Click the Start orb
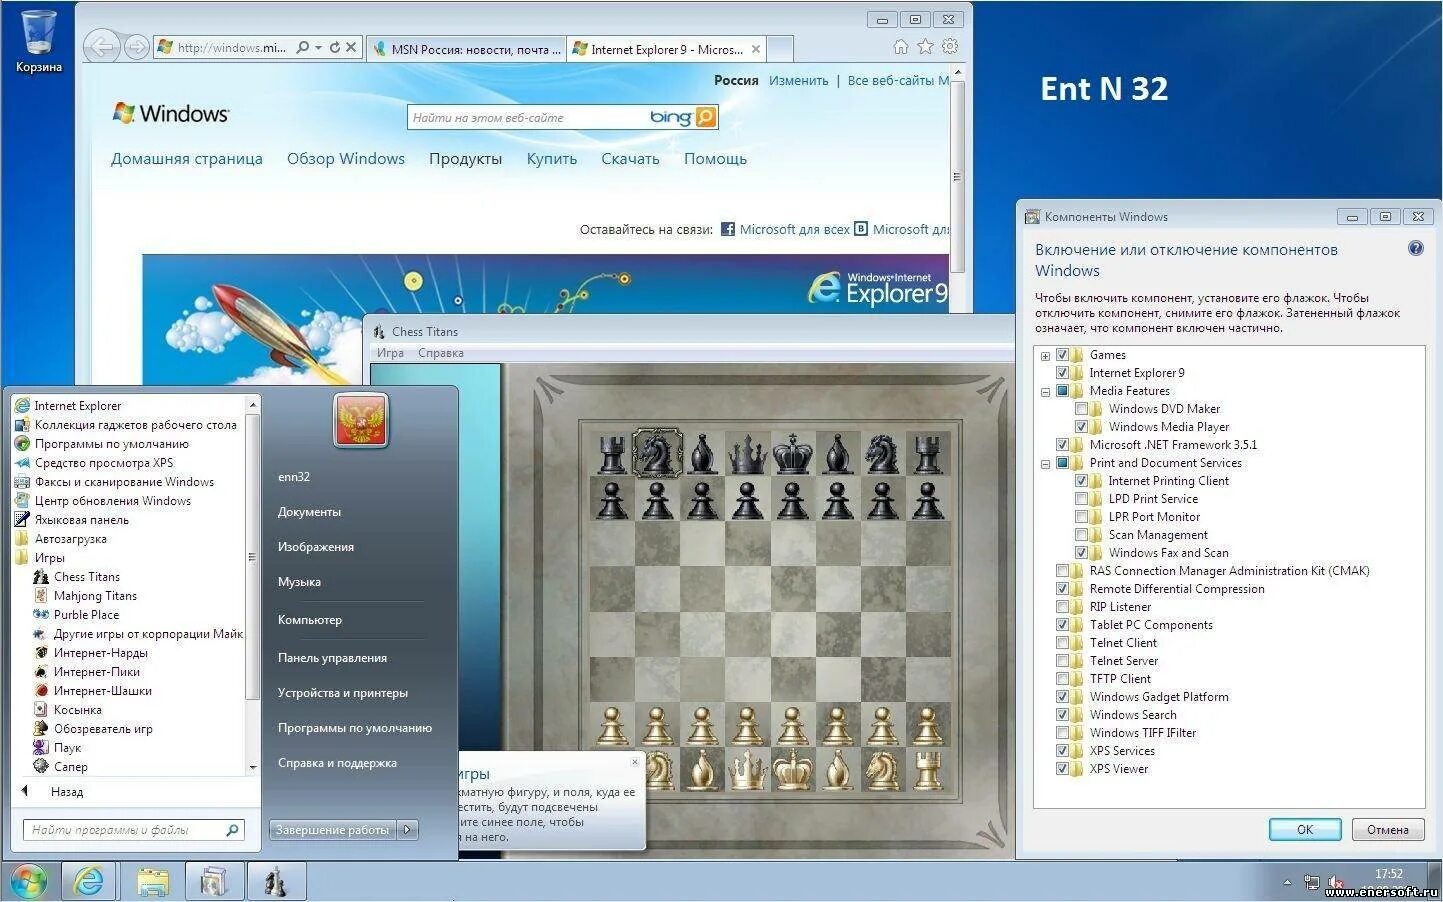The height and width of the screenshot is (902, 1443). click(x=30, y=881)
